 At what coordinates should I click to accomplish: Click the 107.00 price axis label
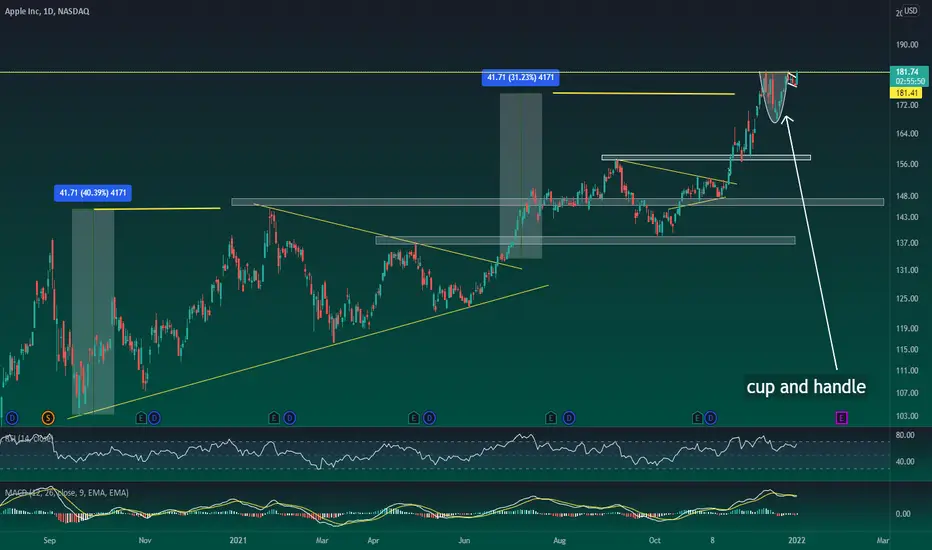907,393
